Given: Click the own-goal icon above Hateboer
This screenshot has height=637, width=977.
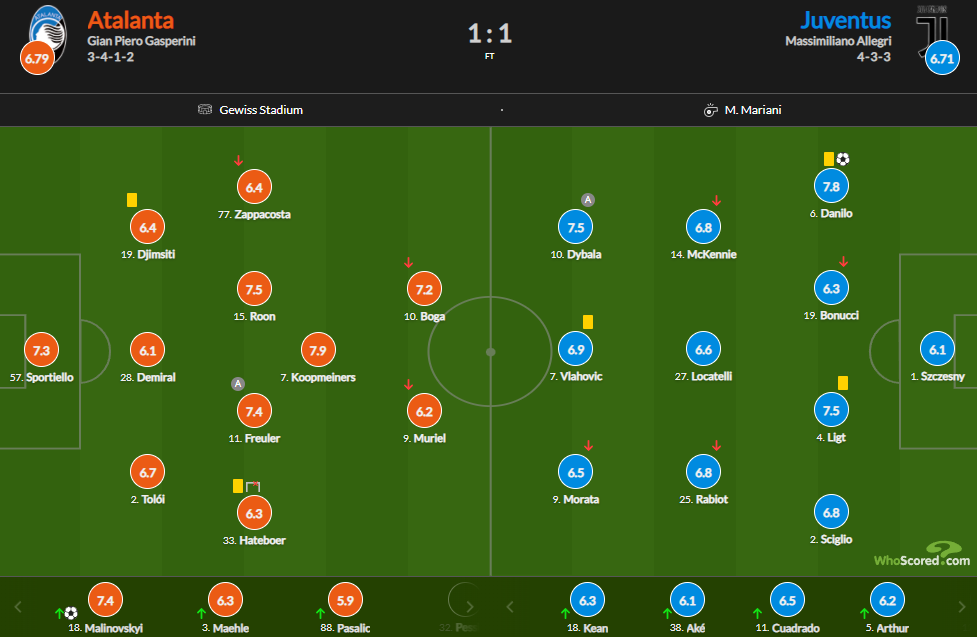Looking at the screenshot, I should 253,486.
